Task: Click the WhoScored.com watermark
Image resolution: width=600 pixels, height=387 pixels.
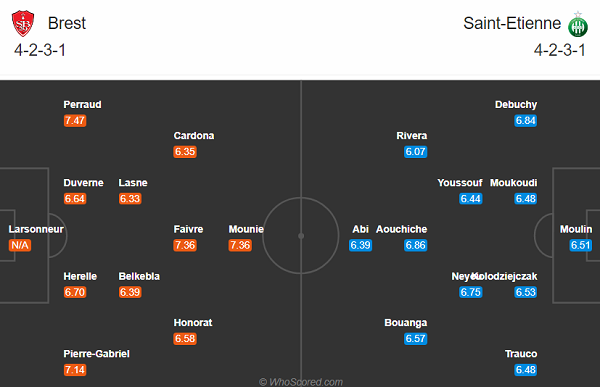Action: [301, 382]
